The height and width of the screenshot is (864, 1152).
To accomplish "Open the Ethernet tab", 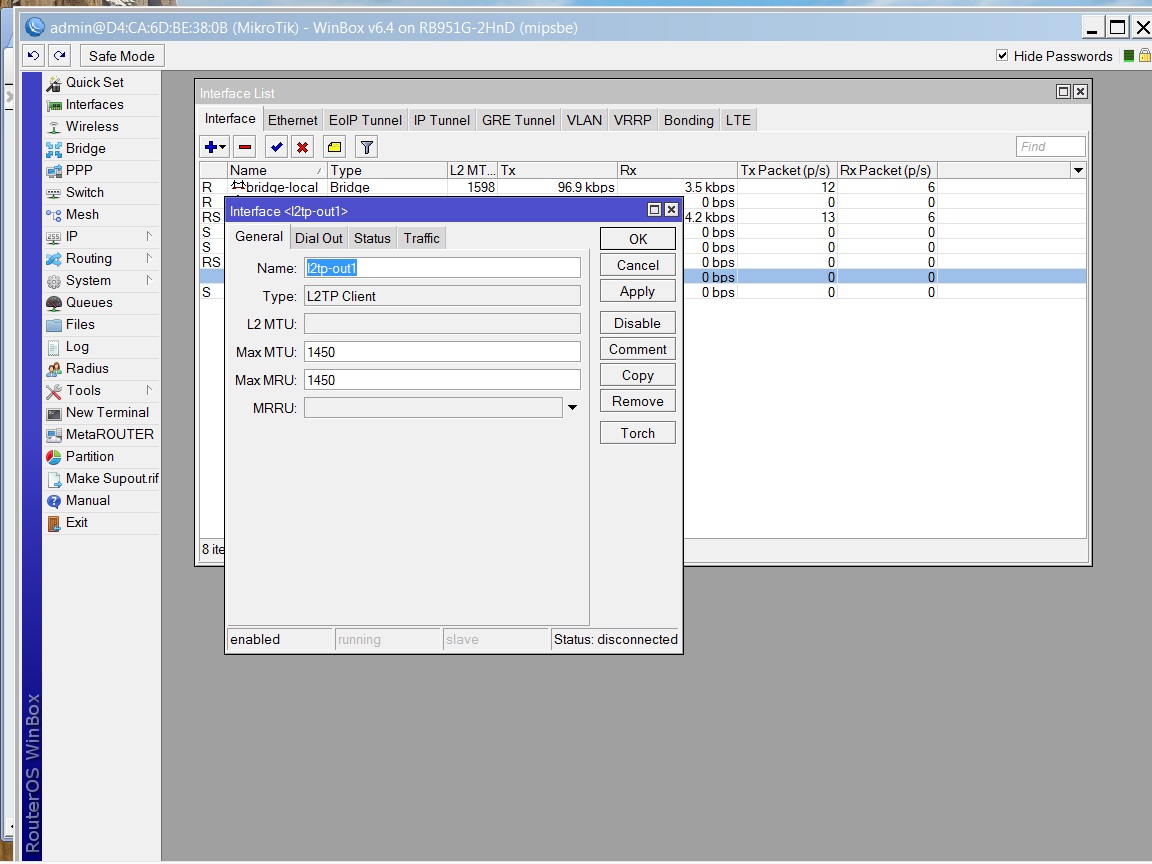I will point(292,120).
